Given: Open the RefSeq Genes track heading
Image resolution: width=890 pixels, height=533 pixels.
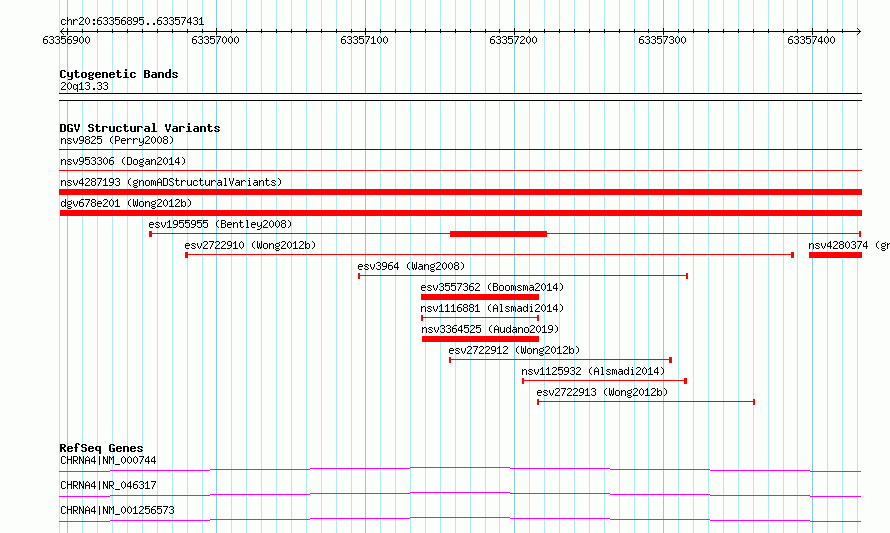Looking at the screenshot, I should (102, 448).
